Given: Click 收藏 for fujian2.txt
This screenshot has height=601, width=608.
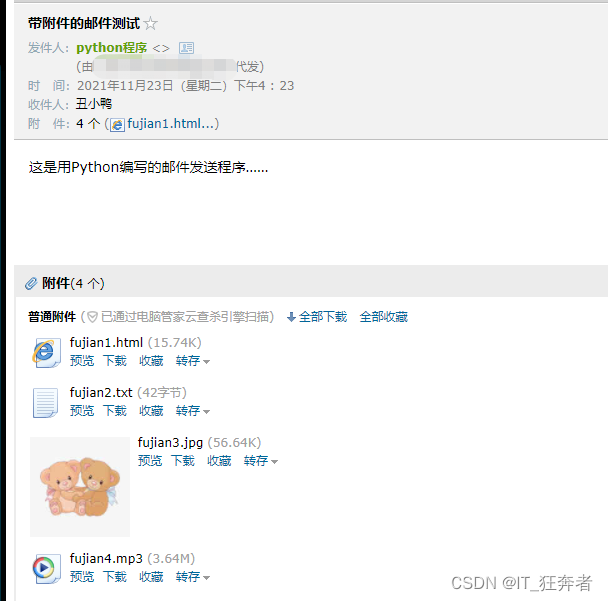Looking at the screenshot, I should tap(151, 411).
